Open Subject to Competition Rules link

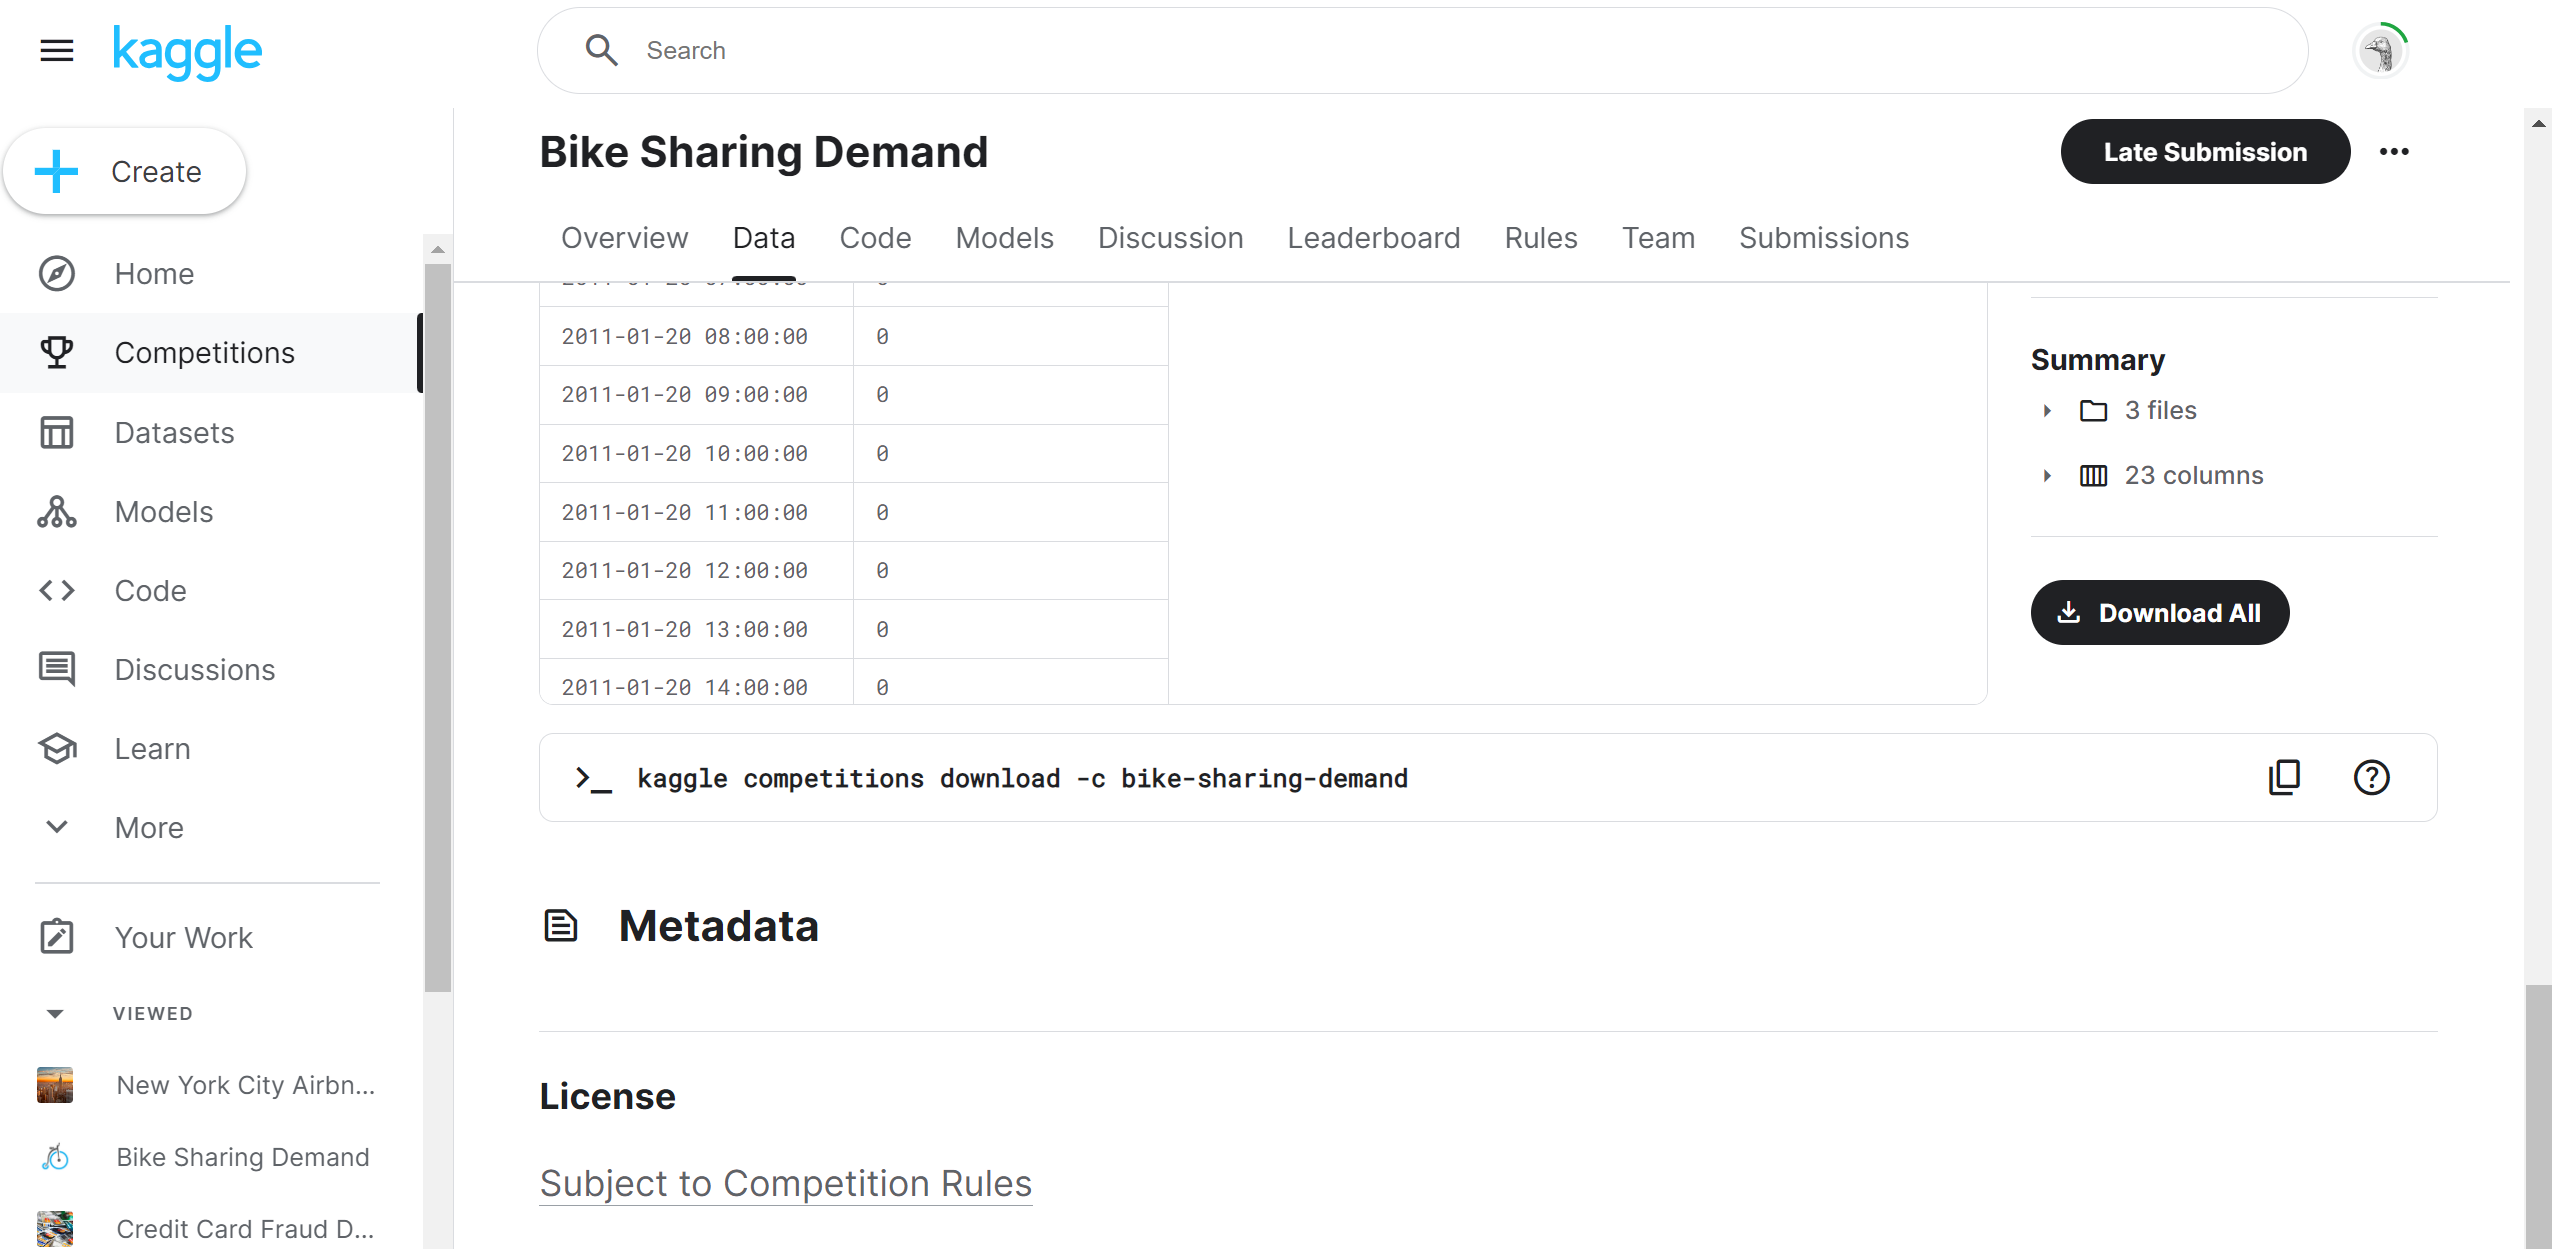tap(785, 1183)
